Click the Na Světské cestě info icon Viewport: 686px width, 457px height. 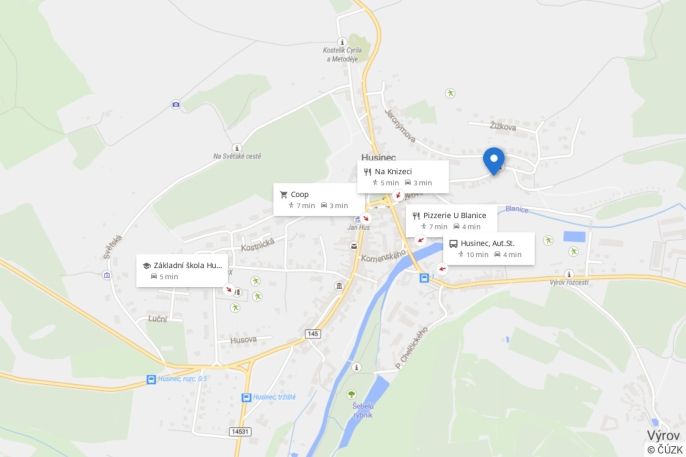237,148
